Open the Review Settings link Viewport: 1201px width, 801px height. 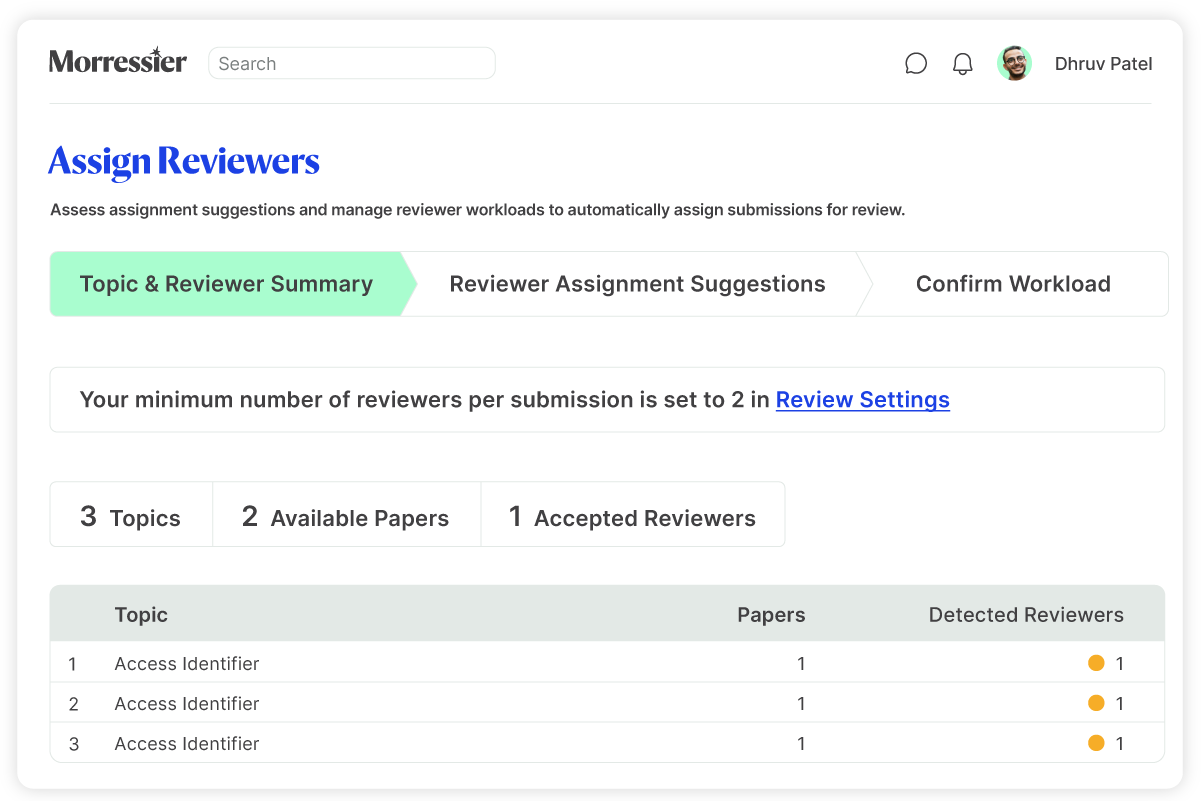click(x=862, y=400)
